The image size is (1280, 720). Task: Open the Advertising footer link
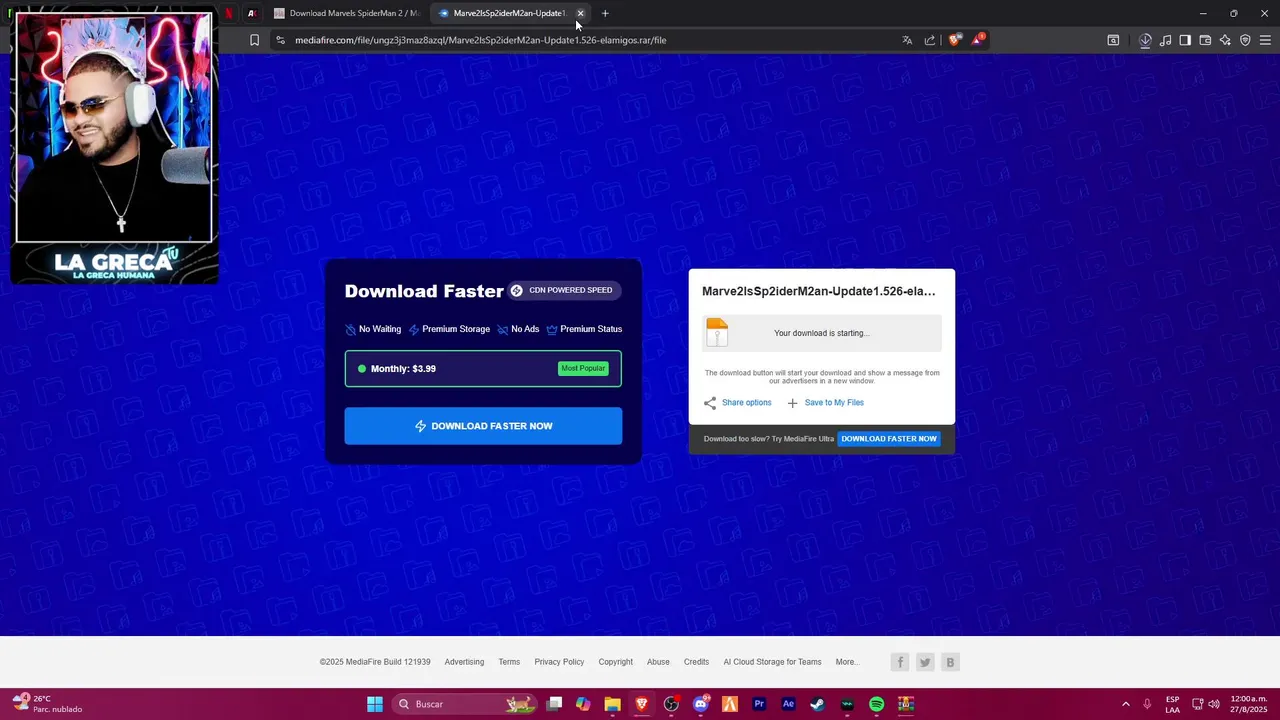coord(464,662)
